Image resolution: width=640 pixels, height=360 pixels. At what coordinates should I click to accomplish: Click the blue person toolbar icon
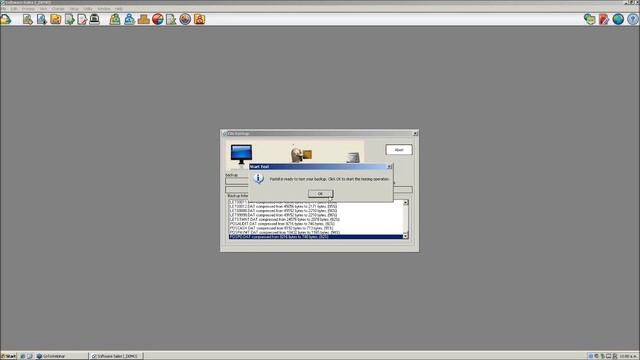129,19
